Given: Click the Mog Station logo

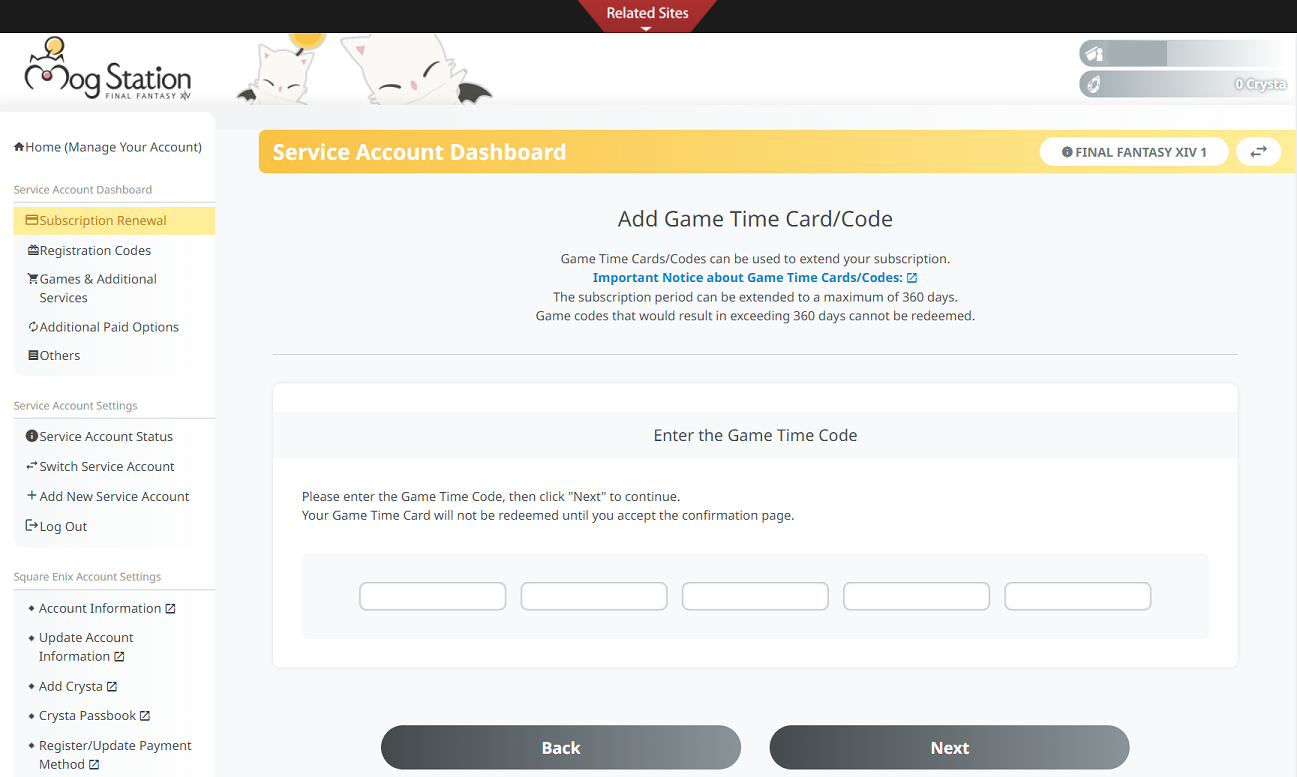Looking at the screenshot, I should (107, 70).
